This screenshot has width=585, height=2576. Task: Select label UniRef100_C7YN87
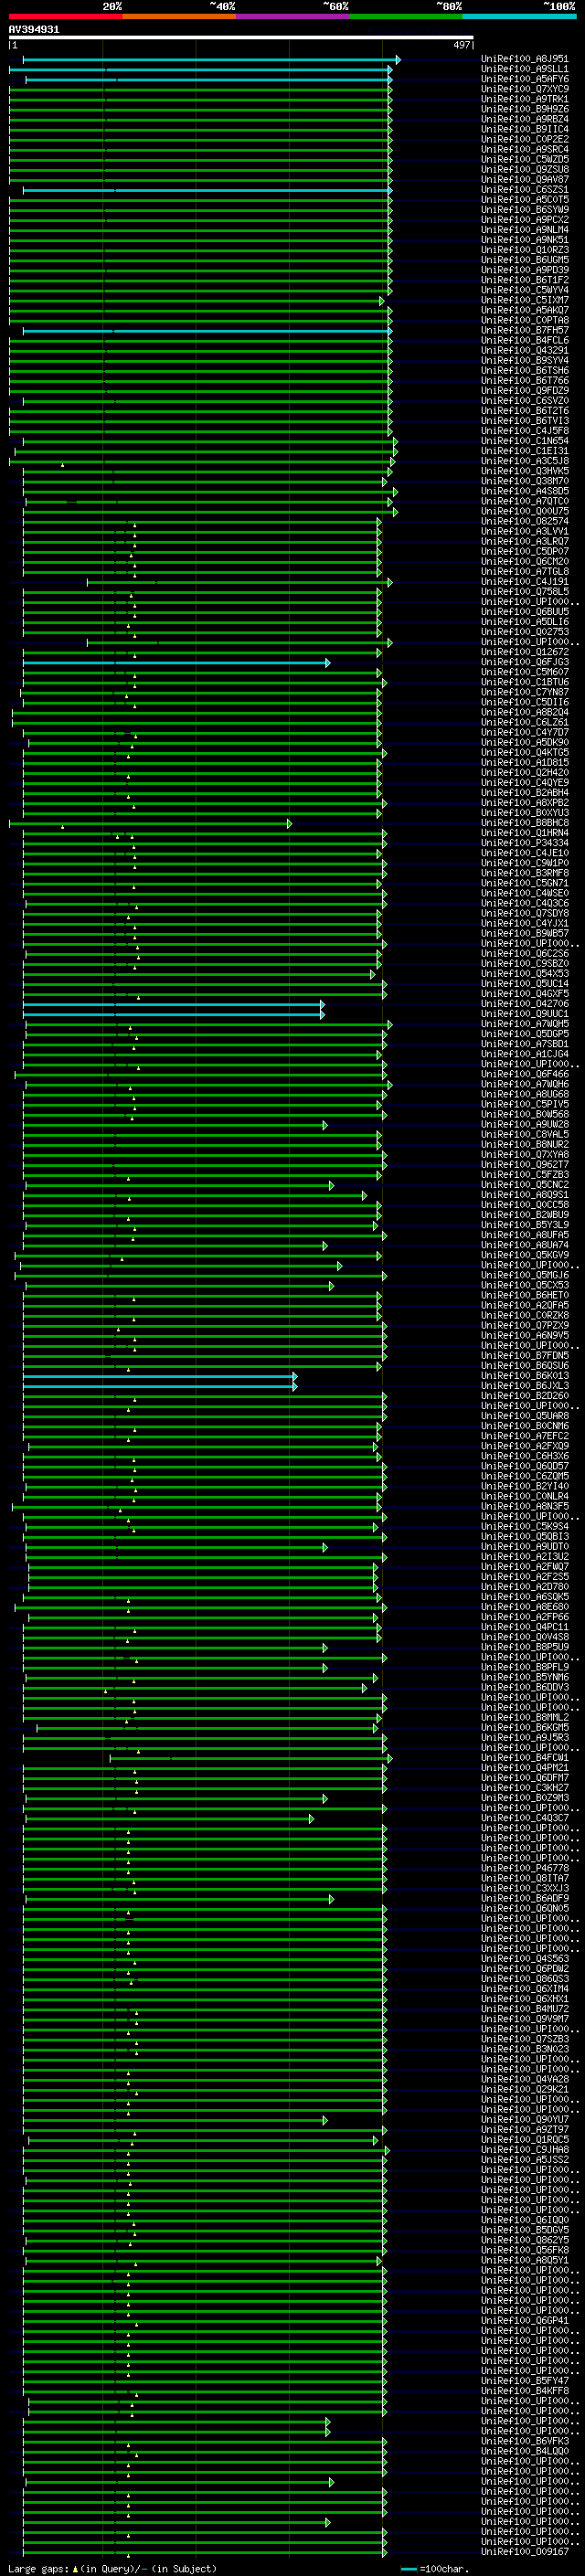pos(524,692)
